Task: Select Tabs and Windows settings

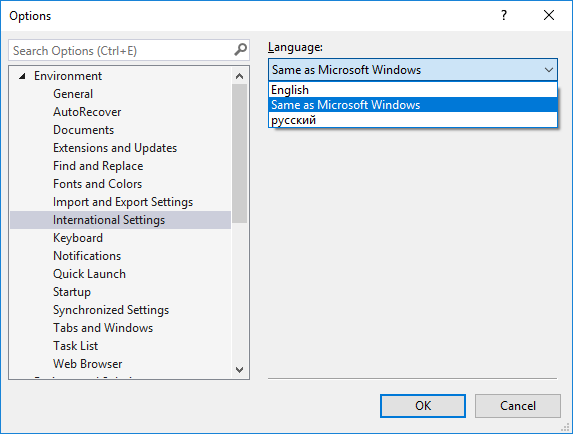Action: tap(103, 328)
